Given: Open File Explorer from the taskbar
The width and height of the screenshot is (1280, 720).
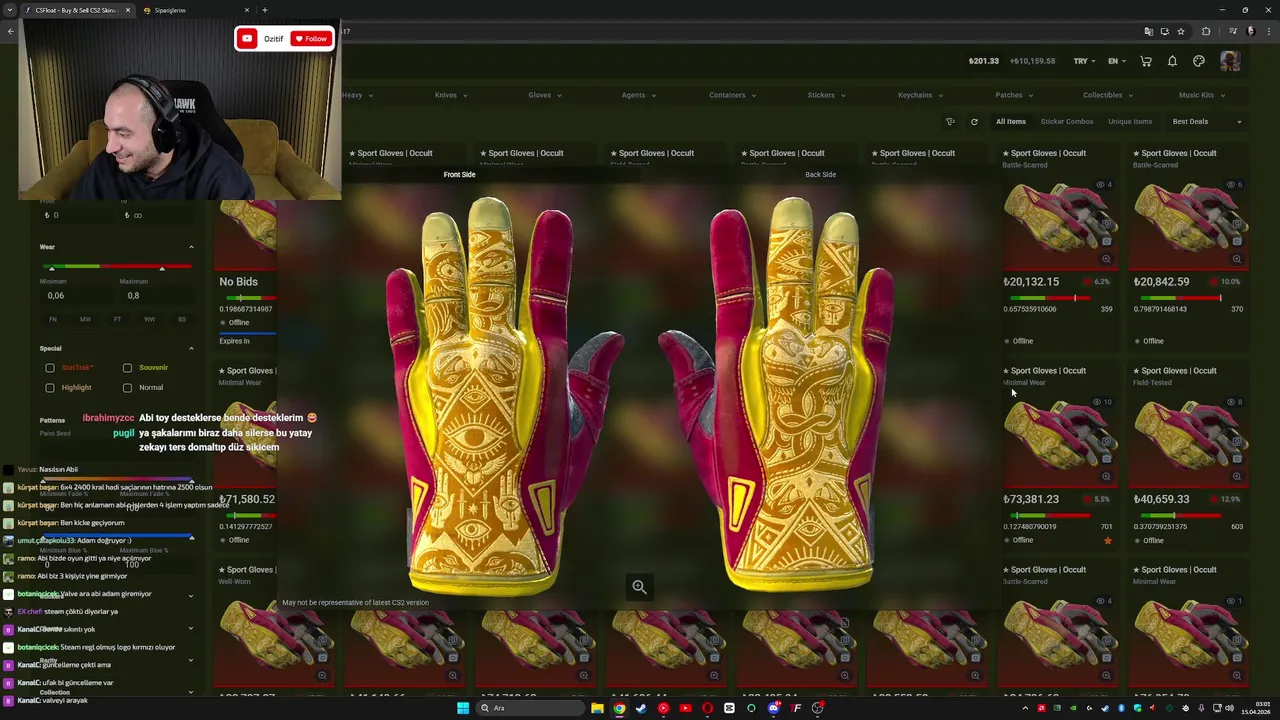Looking at the screenshot, I should (x=597, y=708).
